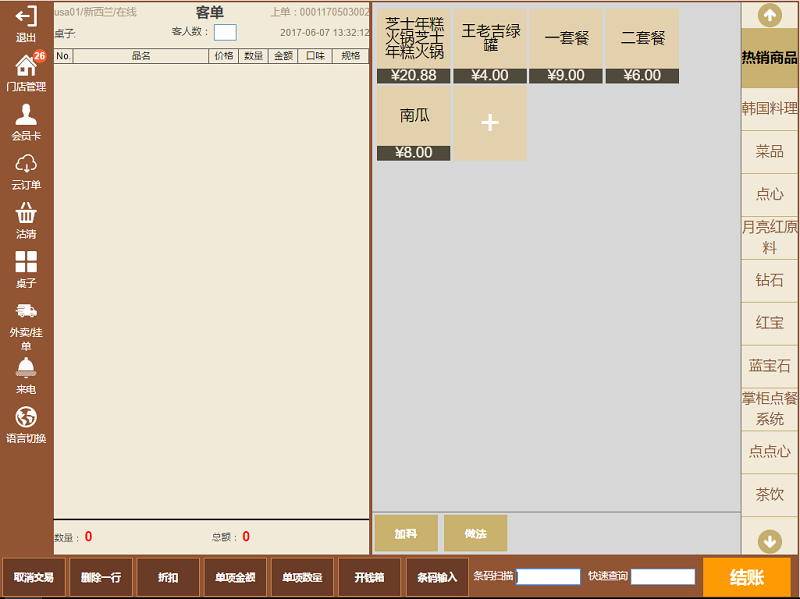Click the 上单 order number text
The image size is (800, 599).
click(320, 12)
